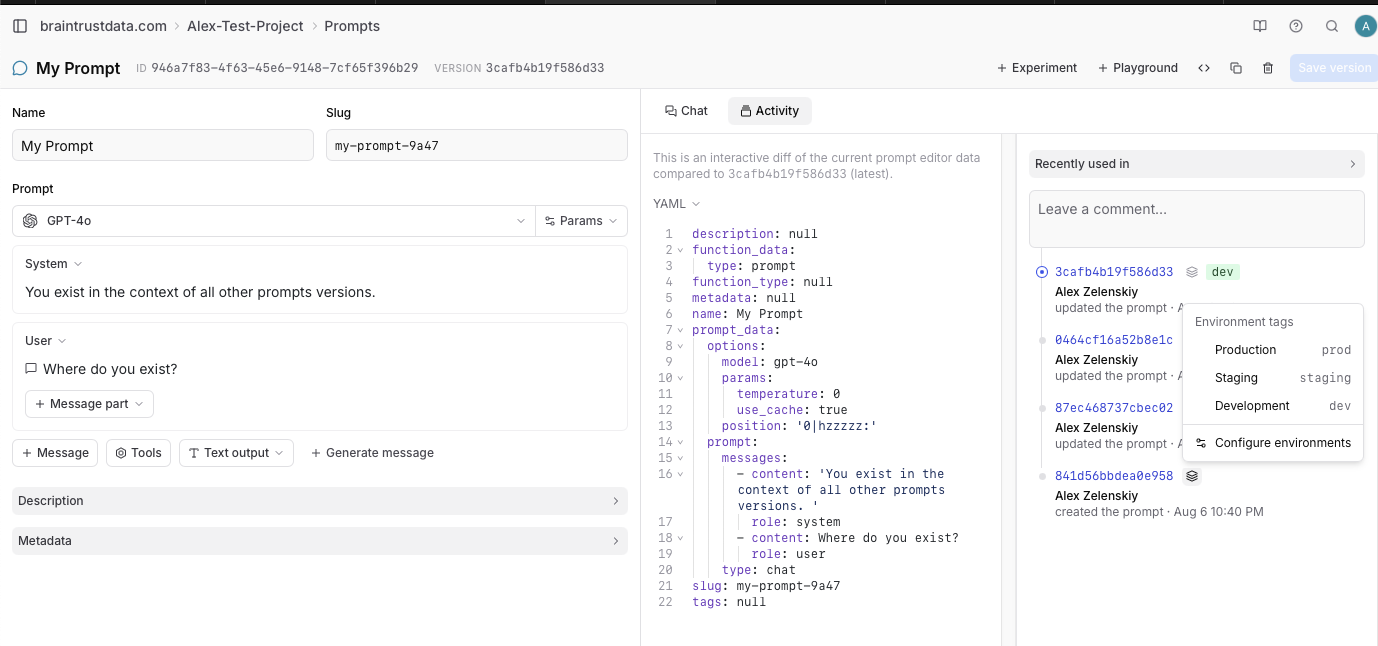Click the layers icon next to 3cafb4b19f586d33
1378x646 pixels.
pyautogui.click(x=1192, y=272)
